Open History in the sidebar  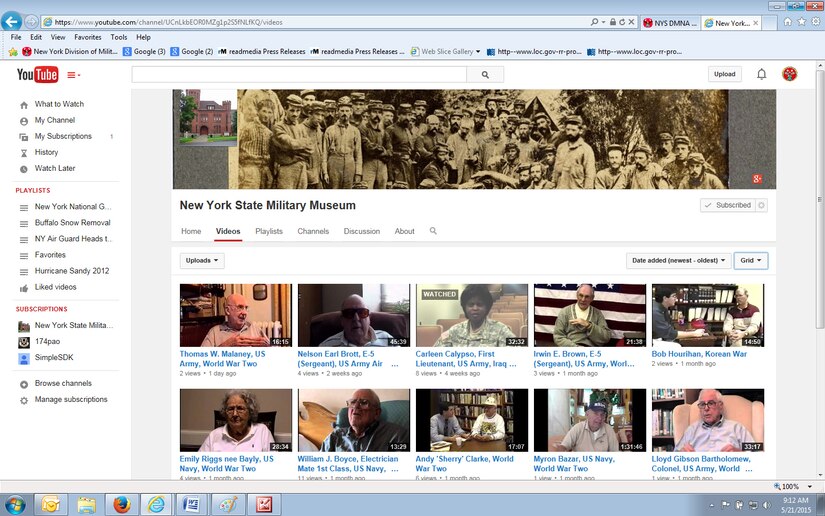point(46,152)
